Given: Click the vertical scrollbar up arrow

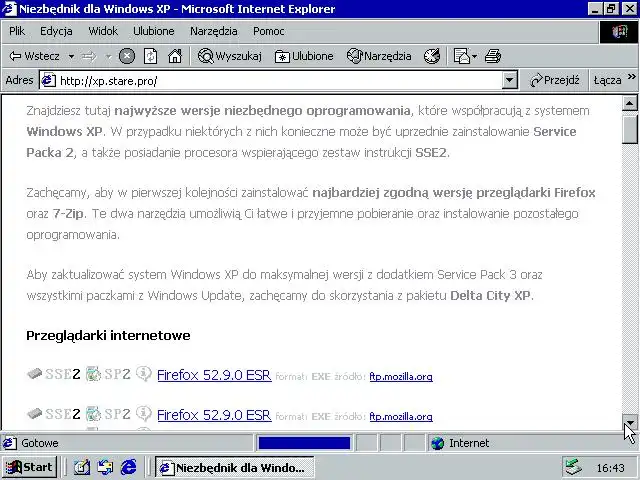Looking at the screenshot, I should 629,104.
